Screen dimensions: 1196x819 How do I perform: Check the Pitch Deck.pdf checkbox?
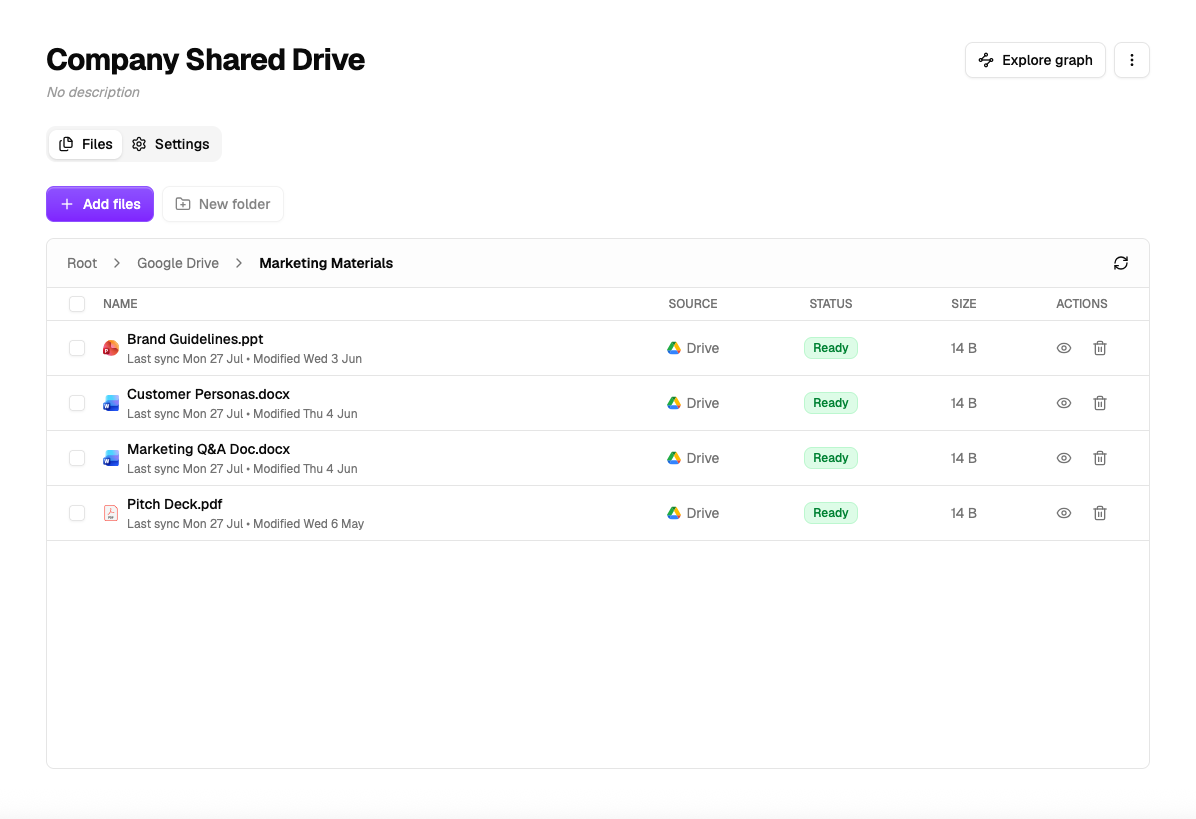click(77, 513)
